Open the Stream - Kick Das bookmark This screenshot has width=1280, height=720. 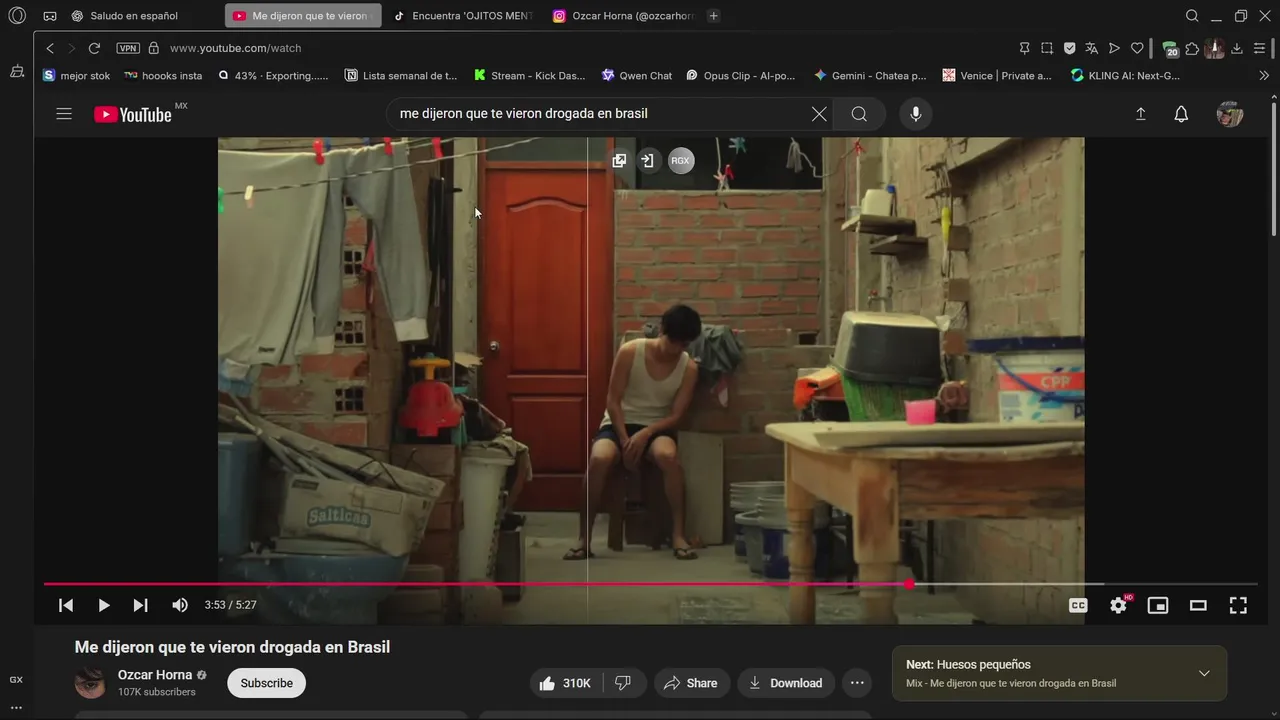point(530,76)
